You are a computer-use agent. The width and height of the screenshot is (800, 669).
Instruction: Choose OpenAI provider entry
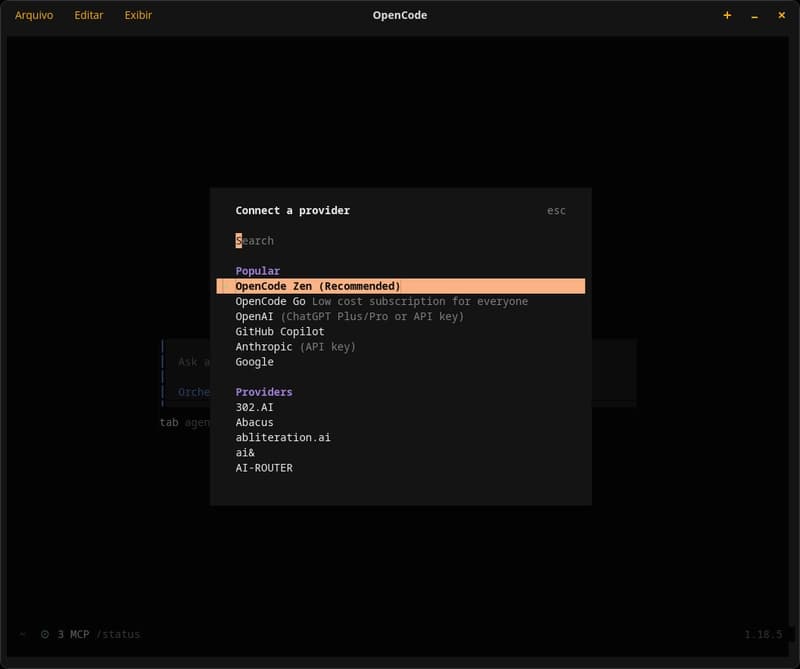401,316
